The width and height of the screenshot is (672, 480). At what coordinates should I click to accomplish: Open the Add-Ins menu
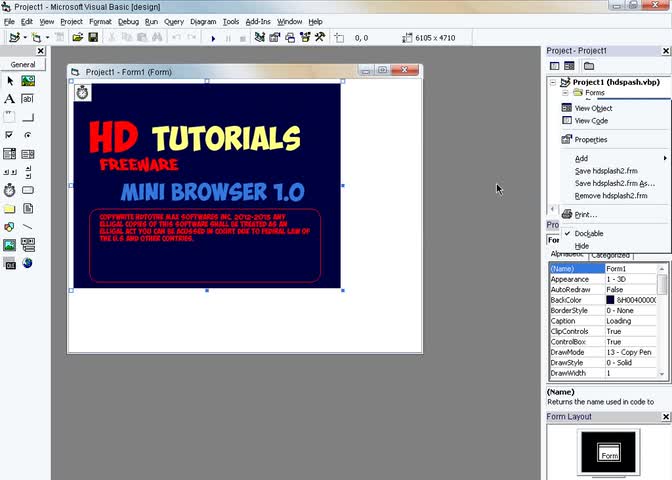(258, 22)
